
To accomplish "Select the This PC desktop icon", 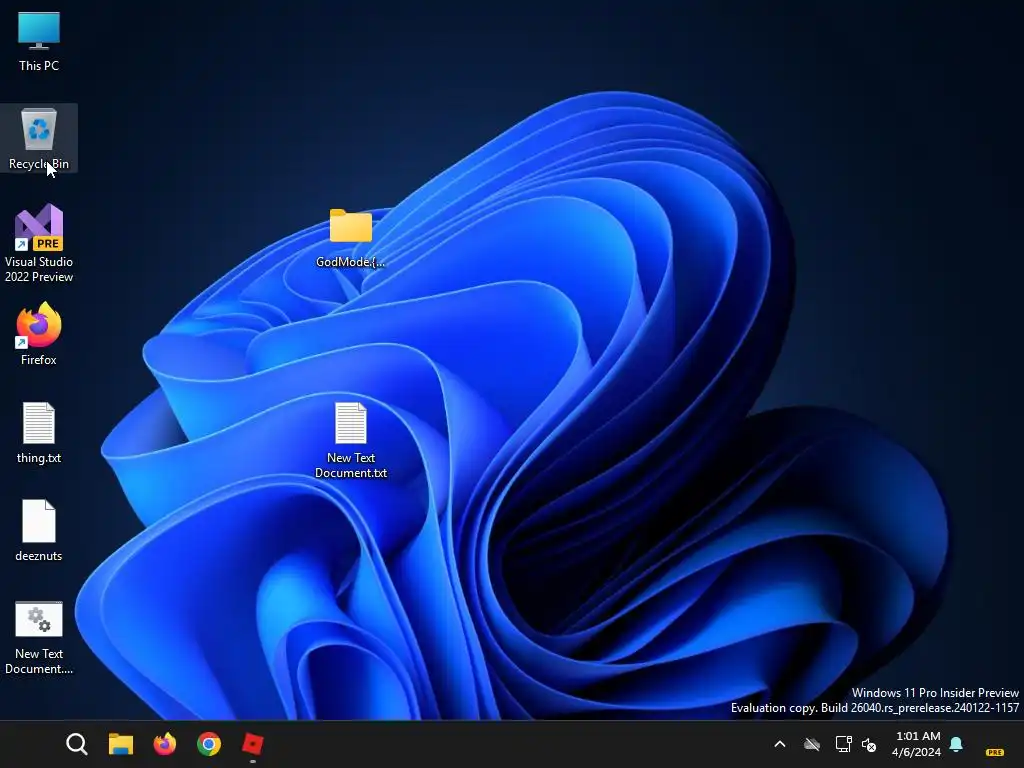I will coord(39,41).
